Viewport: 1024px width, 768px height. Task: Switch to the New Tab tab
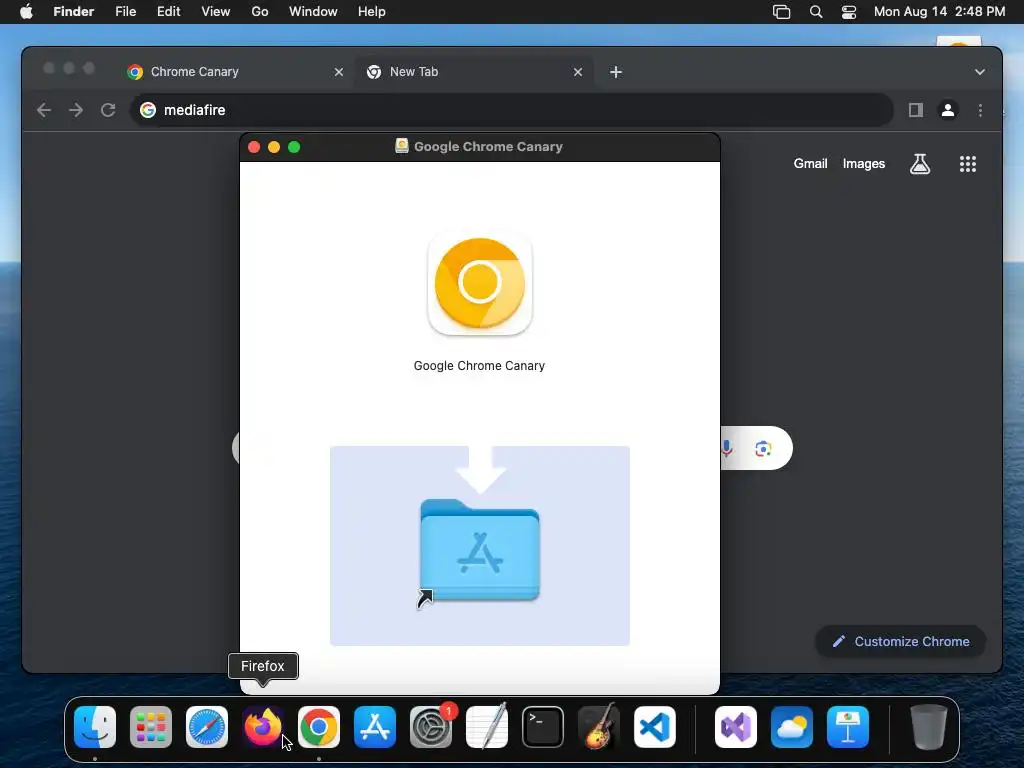click(x=473, y=72)
